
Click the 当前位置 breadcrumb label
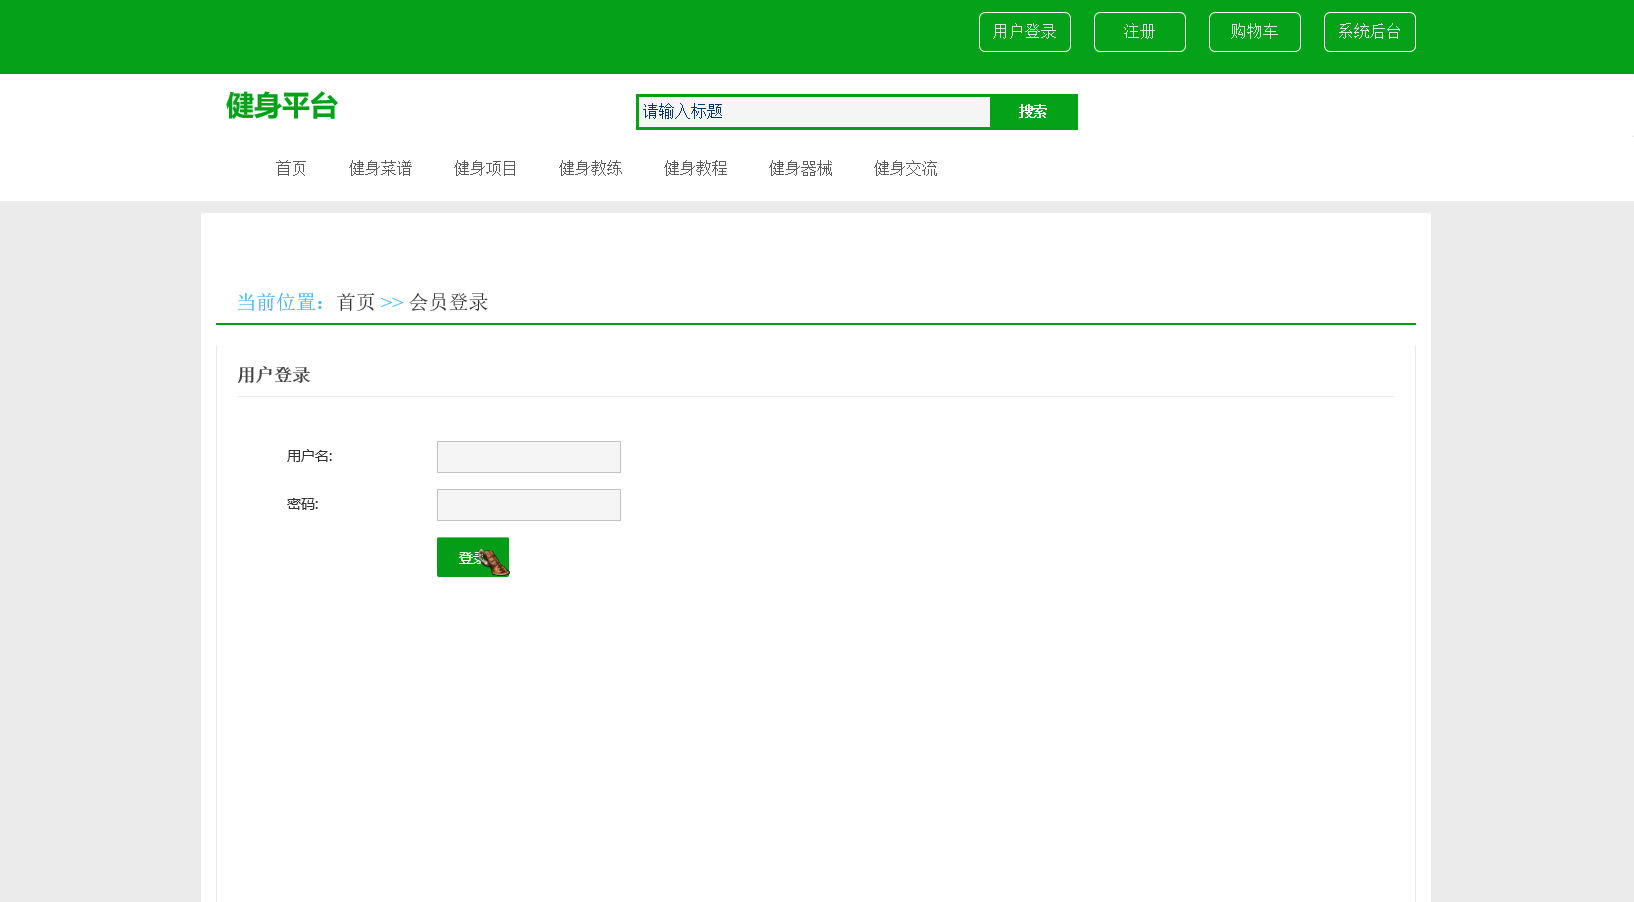pos(281,302)
